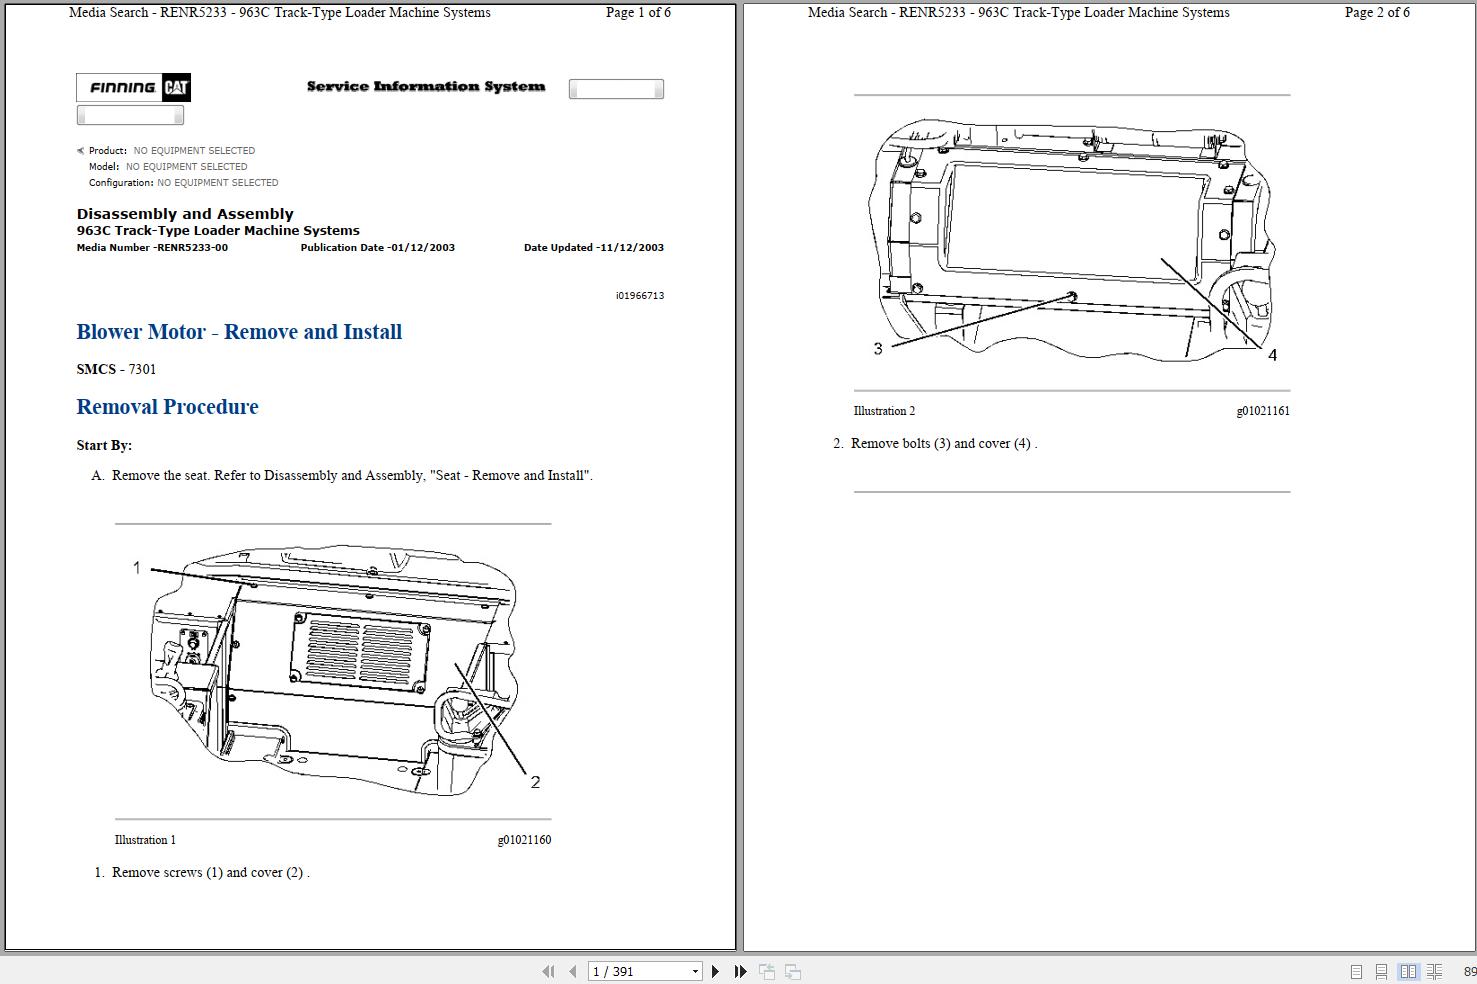This screenshot has width=1477, height=984.
Task: Click the previous view navigation icon
Action: coord(767,971)
